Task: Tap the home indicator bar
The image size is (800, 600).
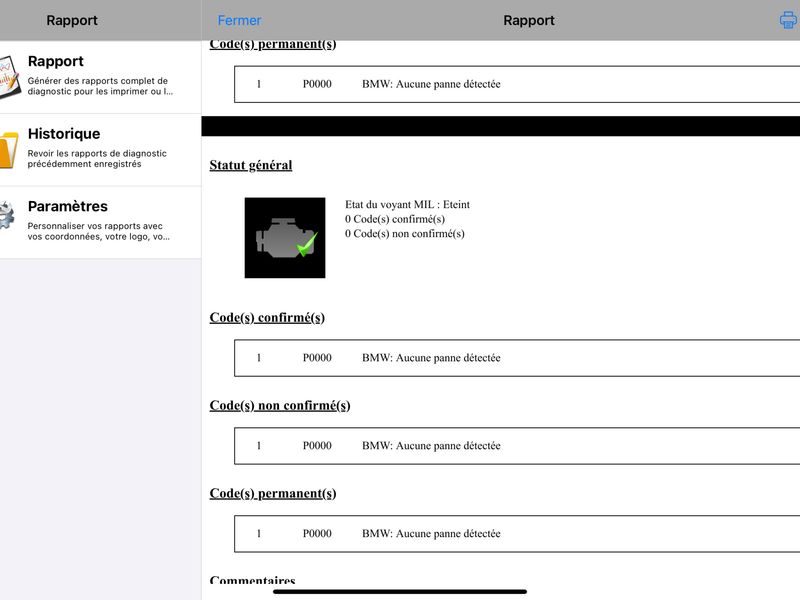Action: (x=400, y=592)
